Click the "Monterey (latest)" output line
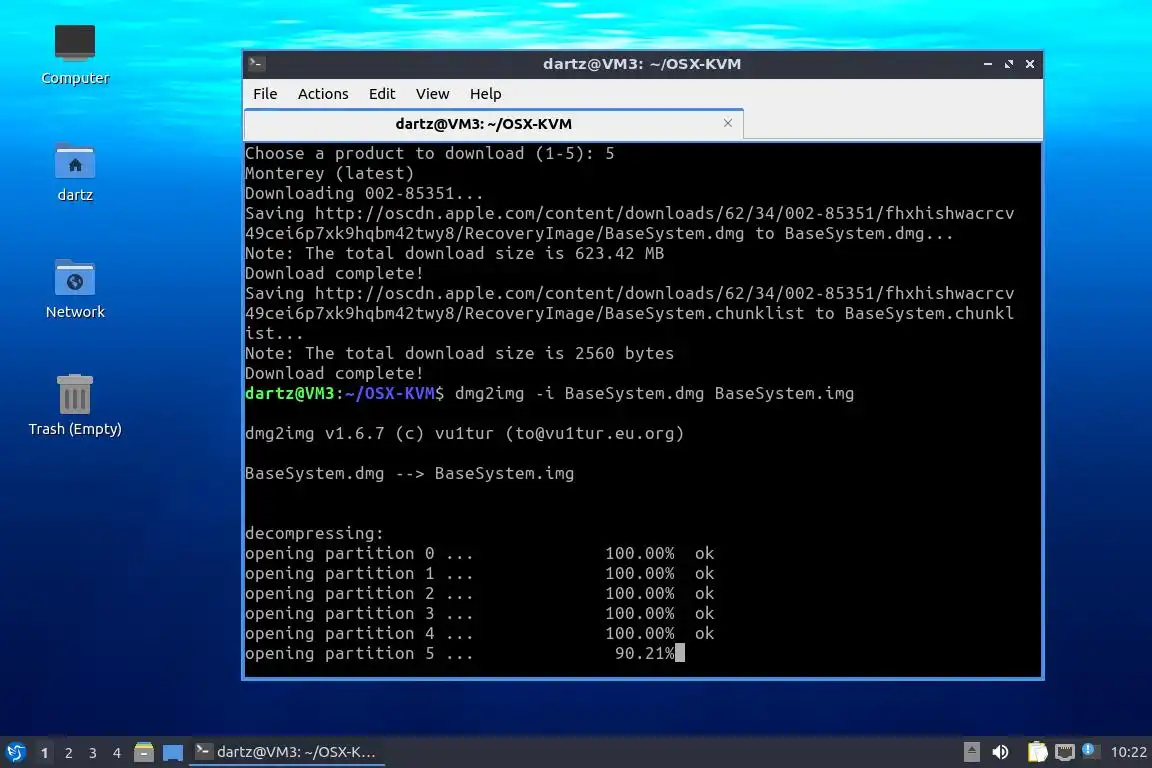1152x768 pixels. pyautogui.click(x=329, y=173)
